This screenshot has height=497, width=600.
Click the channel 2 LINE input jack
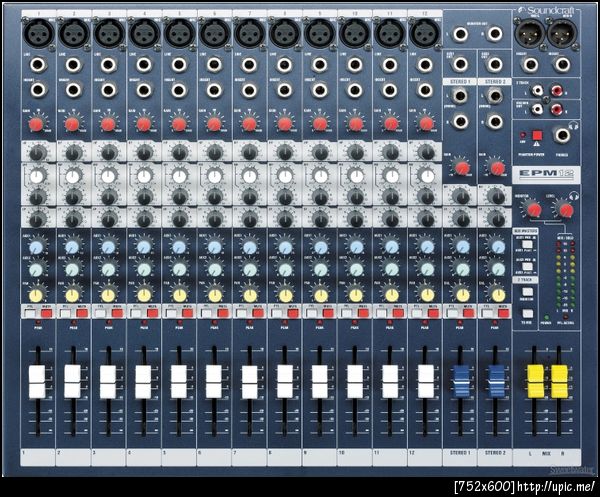pyautogui.click(x=73, y=65)
